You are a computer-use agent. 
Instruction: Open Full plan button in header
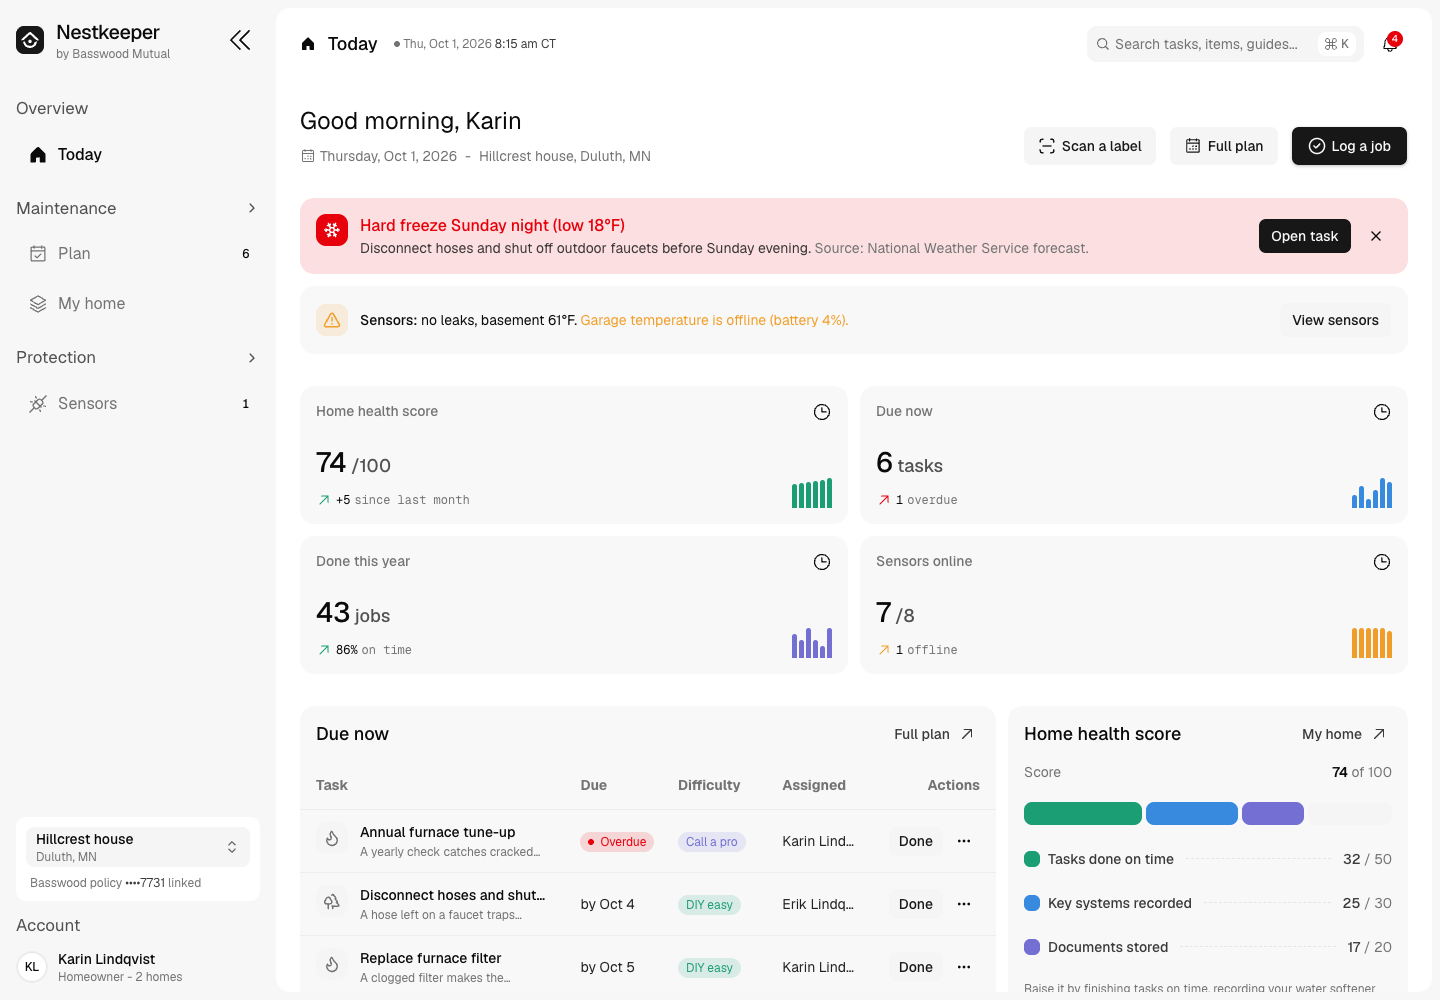coord(1224,146)
